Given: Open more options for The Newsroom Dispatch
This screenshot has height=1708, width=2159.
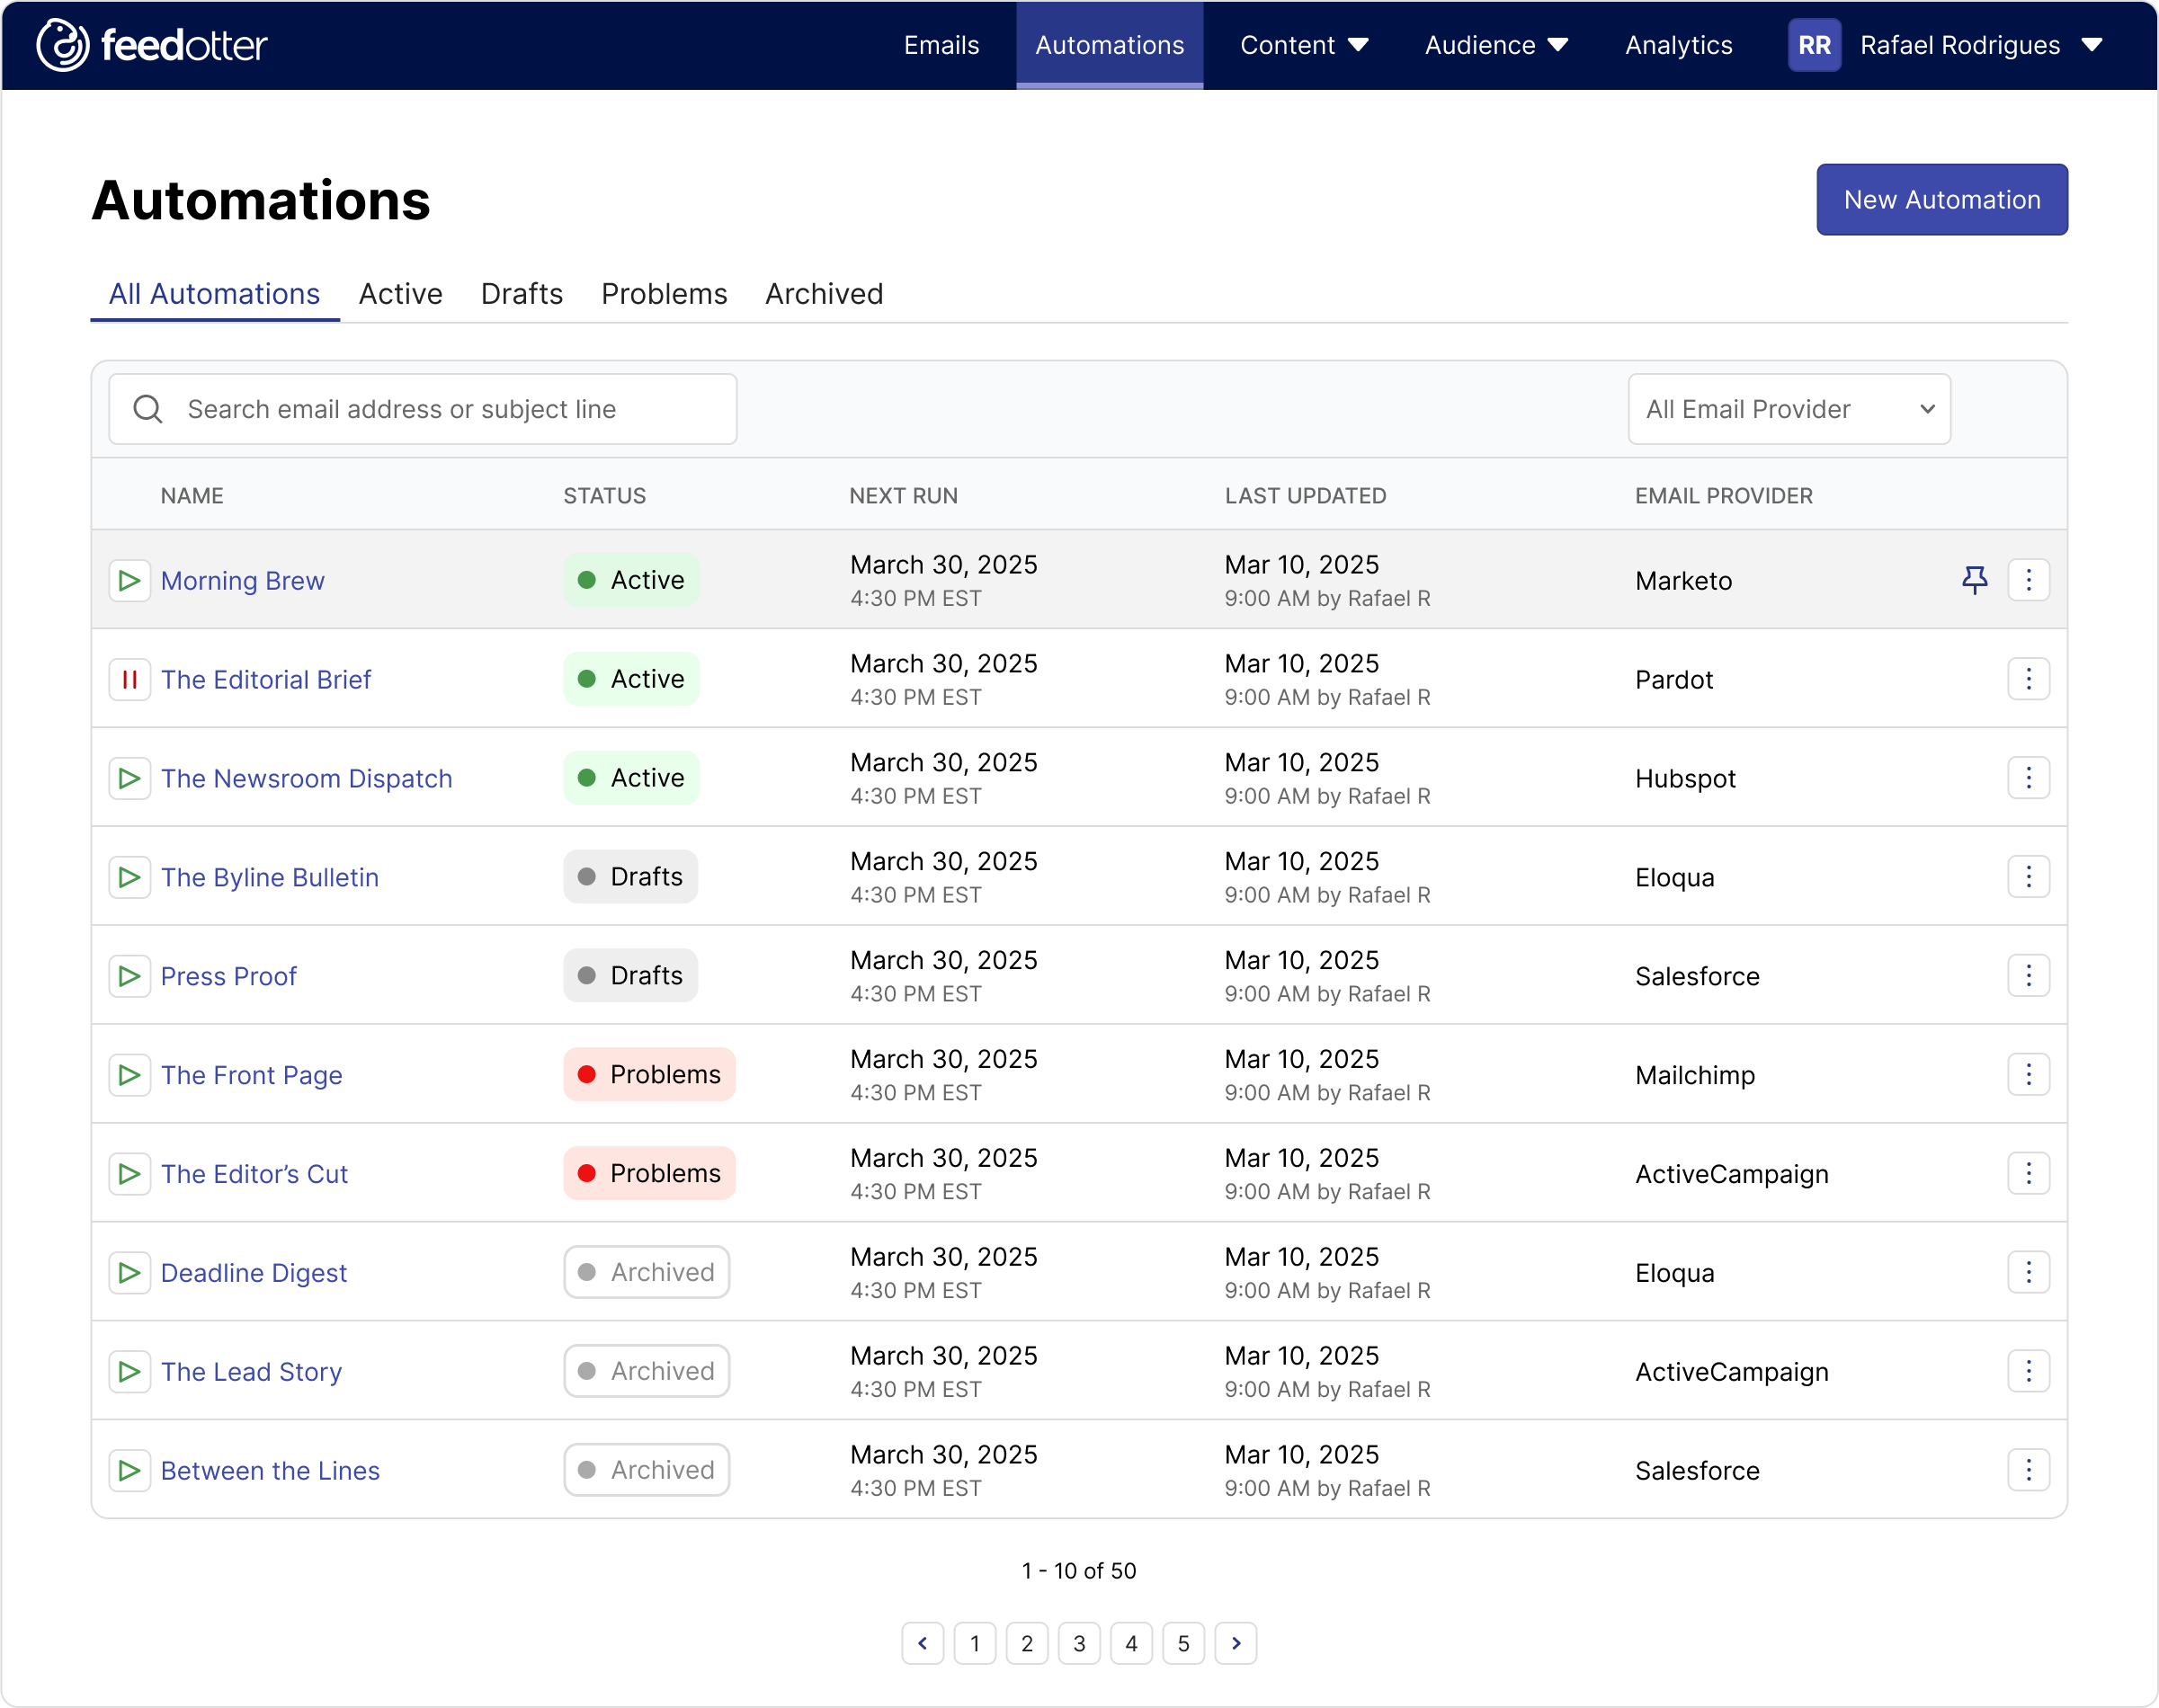Looking at the screenshot, I should click(x=2029, y=778).
